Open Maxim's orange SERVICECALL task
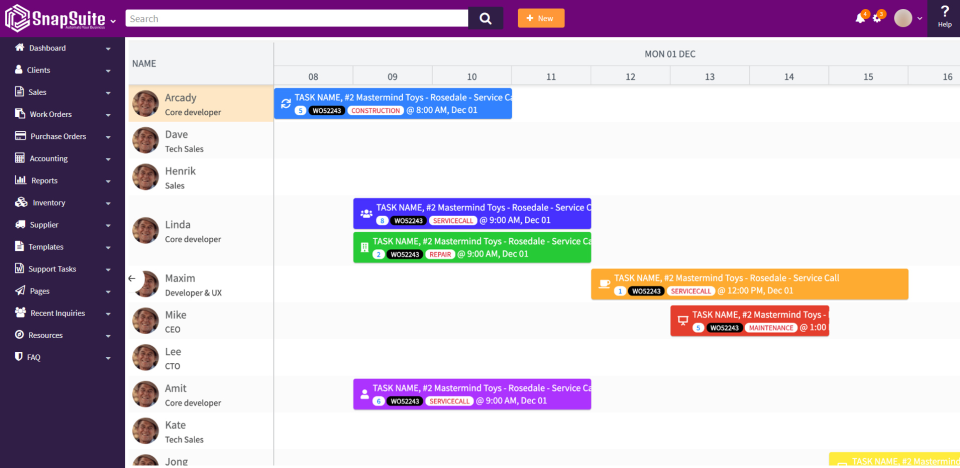The image size is (960, 468). pyautogui.click(x=749, y=284)
